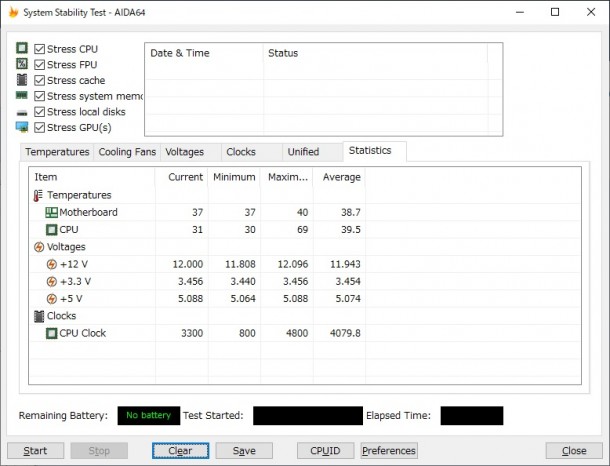
Task: Select the Voltages tab
Action: (184, 152)
